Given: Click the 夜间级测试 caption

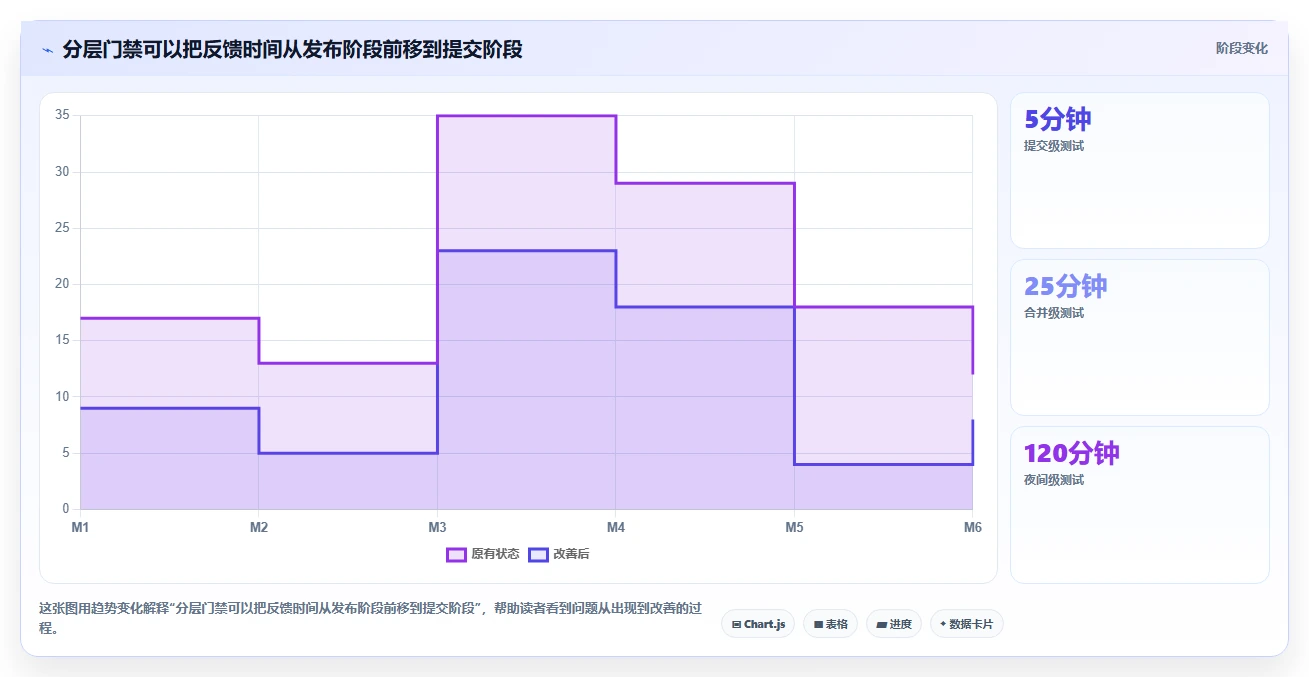Looking at the screenshot, I should point(1054,480).
